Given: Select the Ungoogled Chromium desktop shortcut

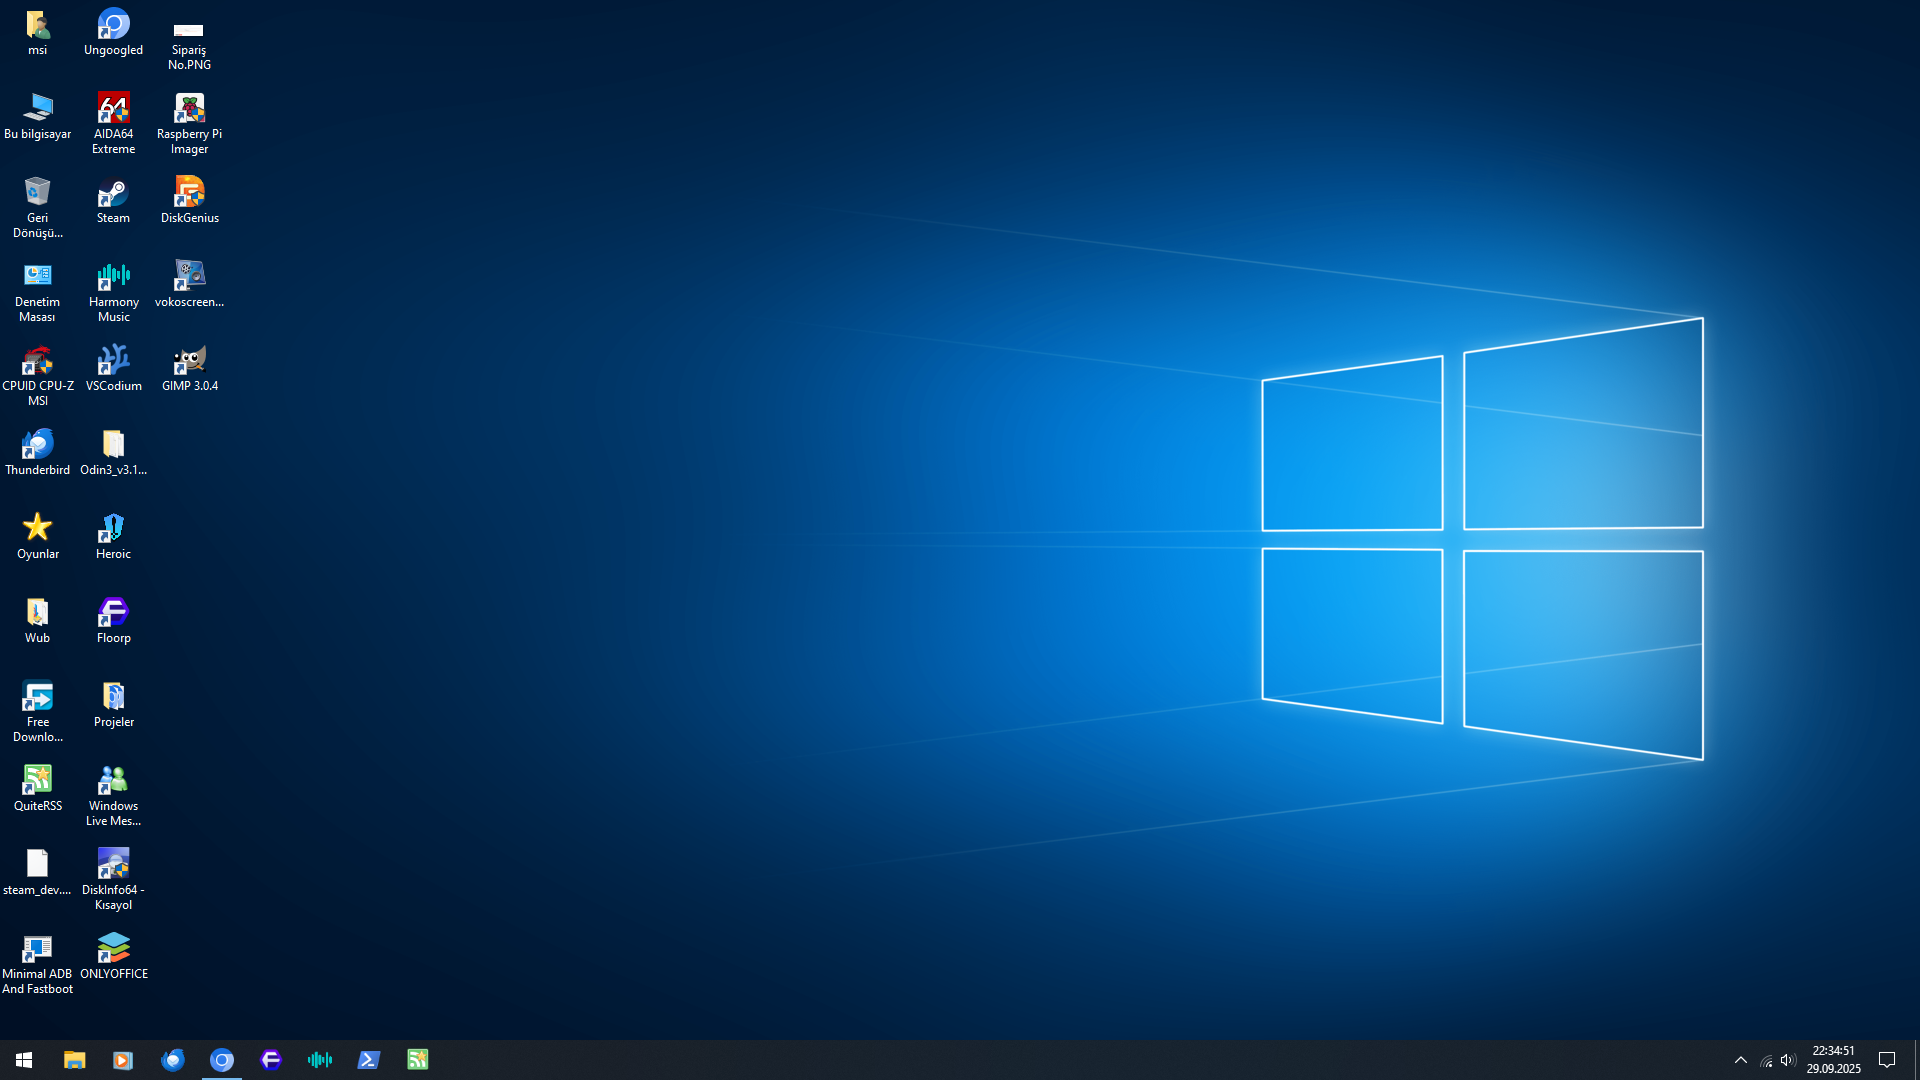Looking at the screenshot, I should [113, 33].
